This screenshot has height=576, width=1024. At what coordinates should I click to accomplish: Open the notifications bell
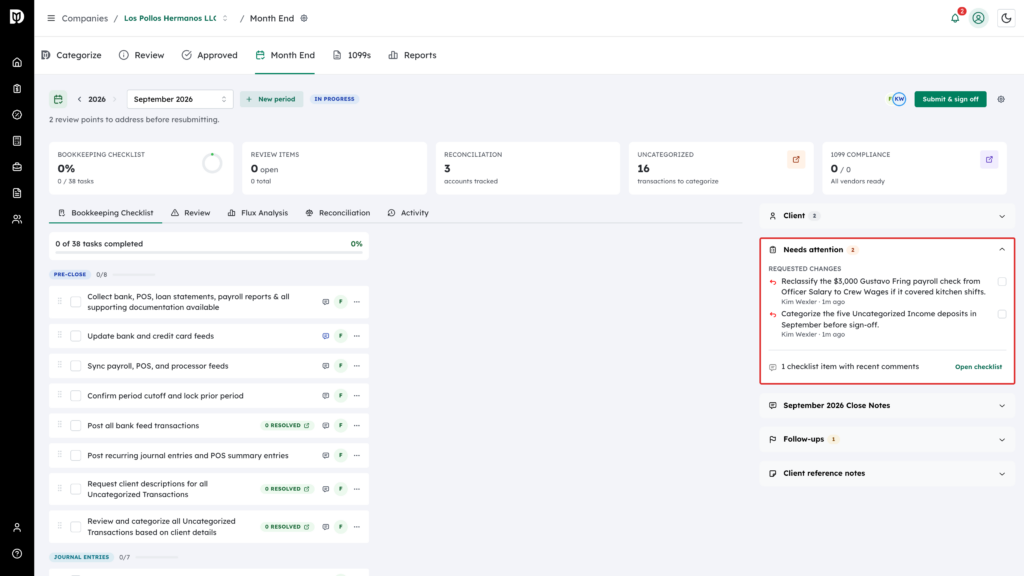955,18
